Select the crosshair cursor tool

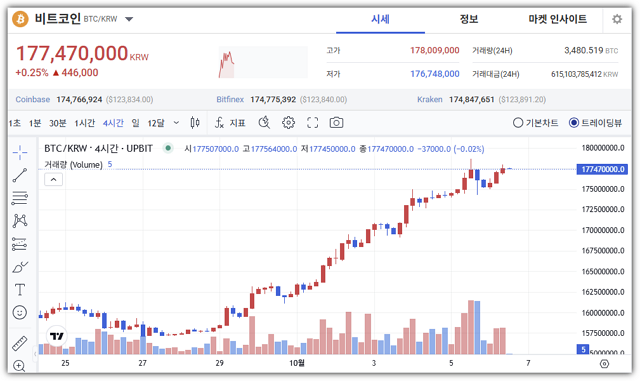20,152
